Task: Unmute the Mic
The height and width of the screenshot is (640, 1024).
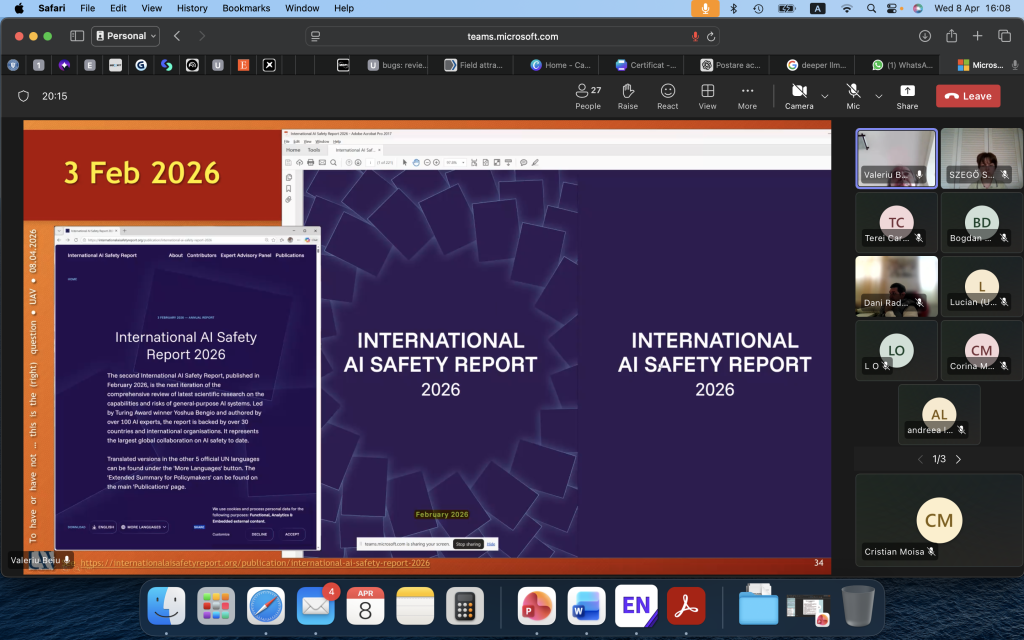Action: click(853, 97)
